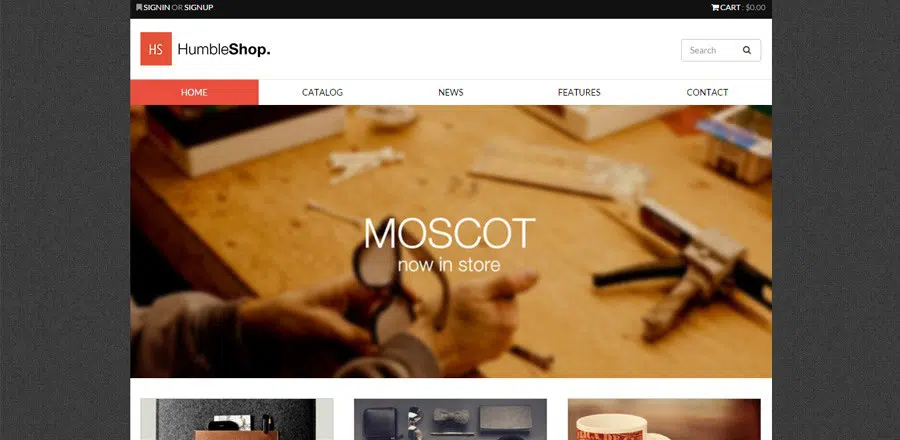Screen dimensions: 900x440
Task: Select the HOME menu item
Action: coord(194,92)
